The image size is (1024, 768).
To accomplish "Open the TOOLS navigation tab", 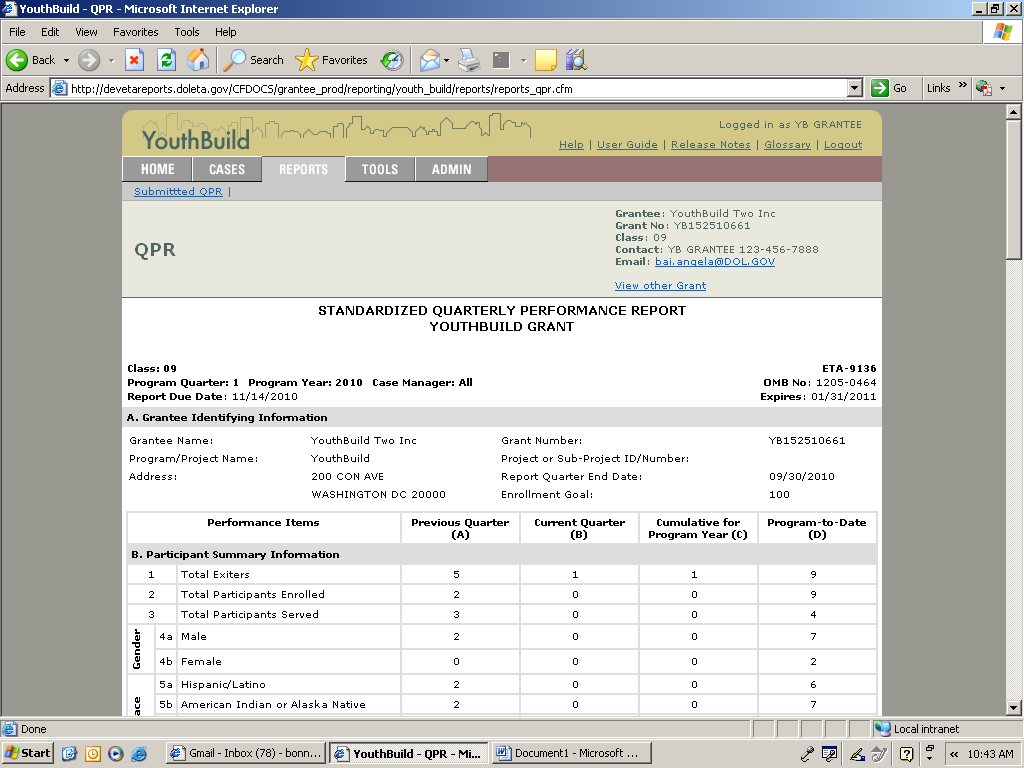I will [380, 169].
